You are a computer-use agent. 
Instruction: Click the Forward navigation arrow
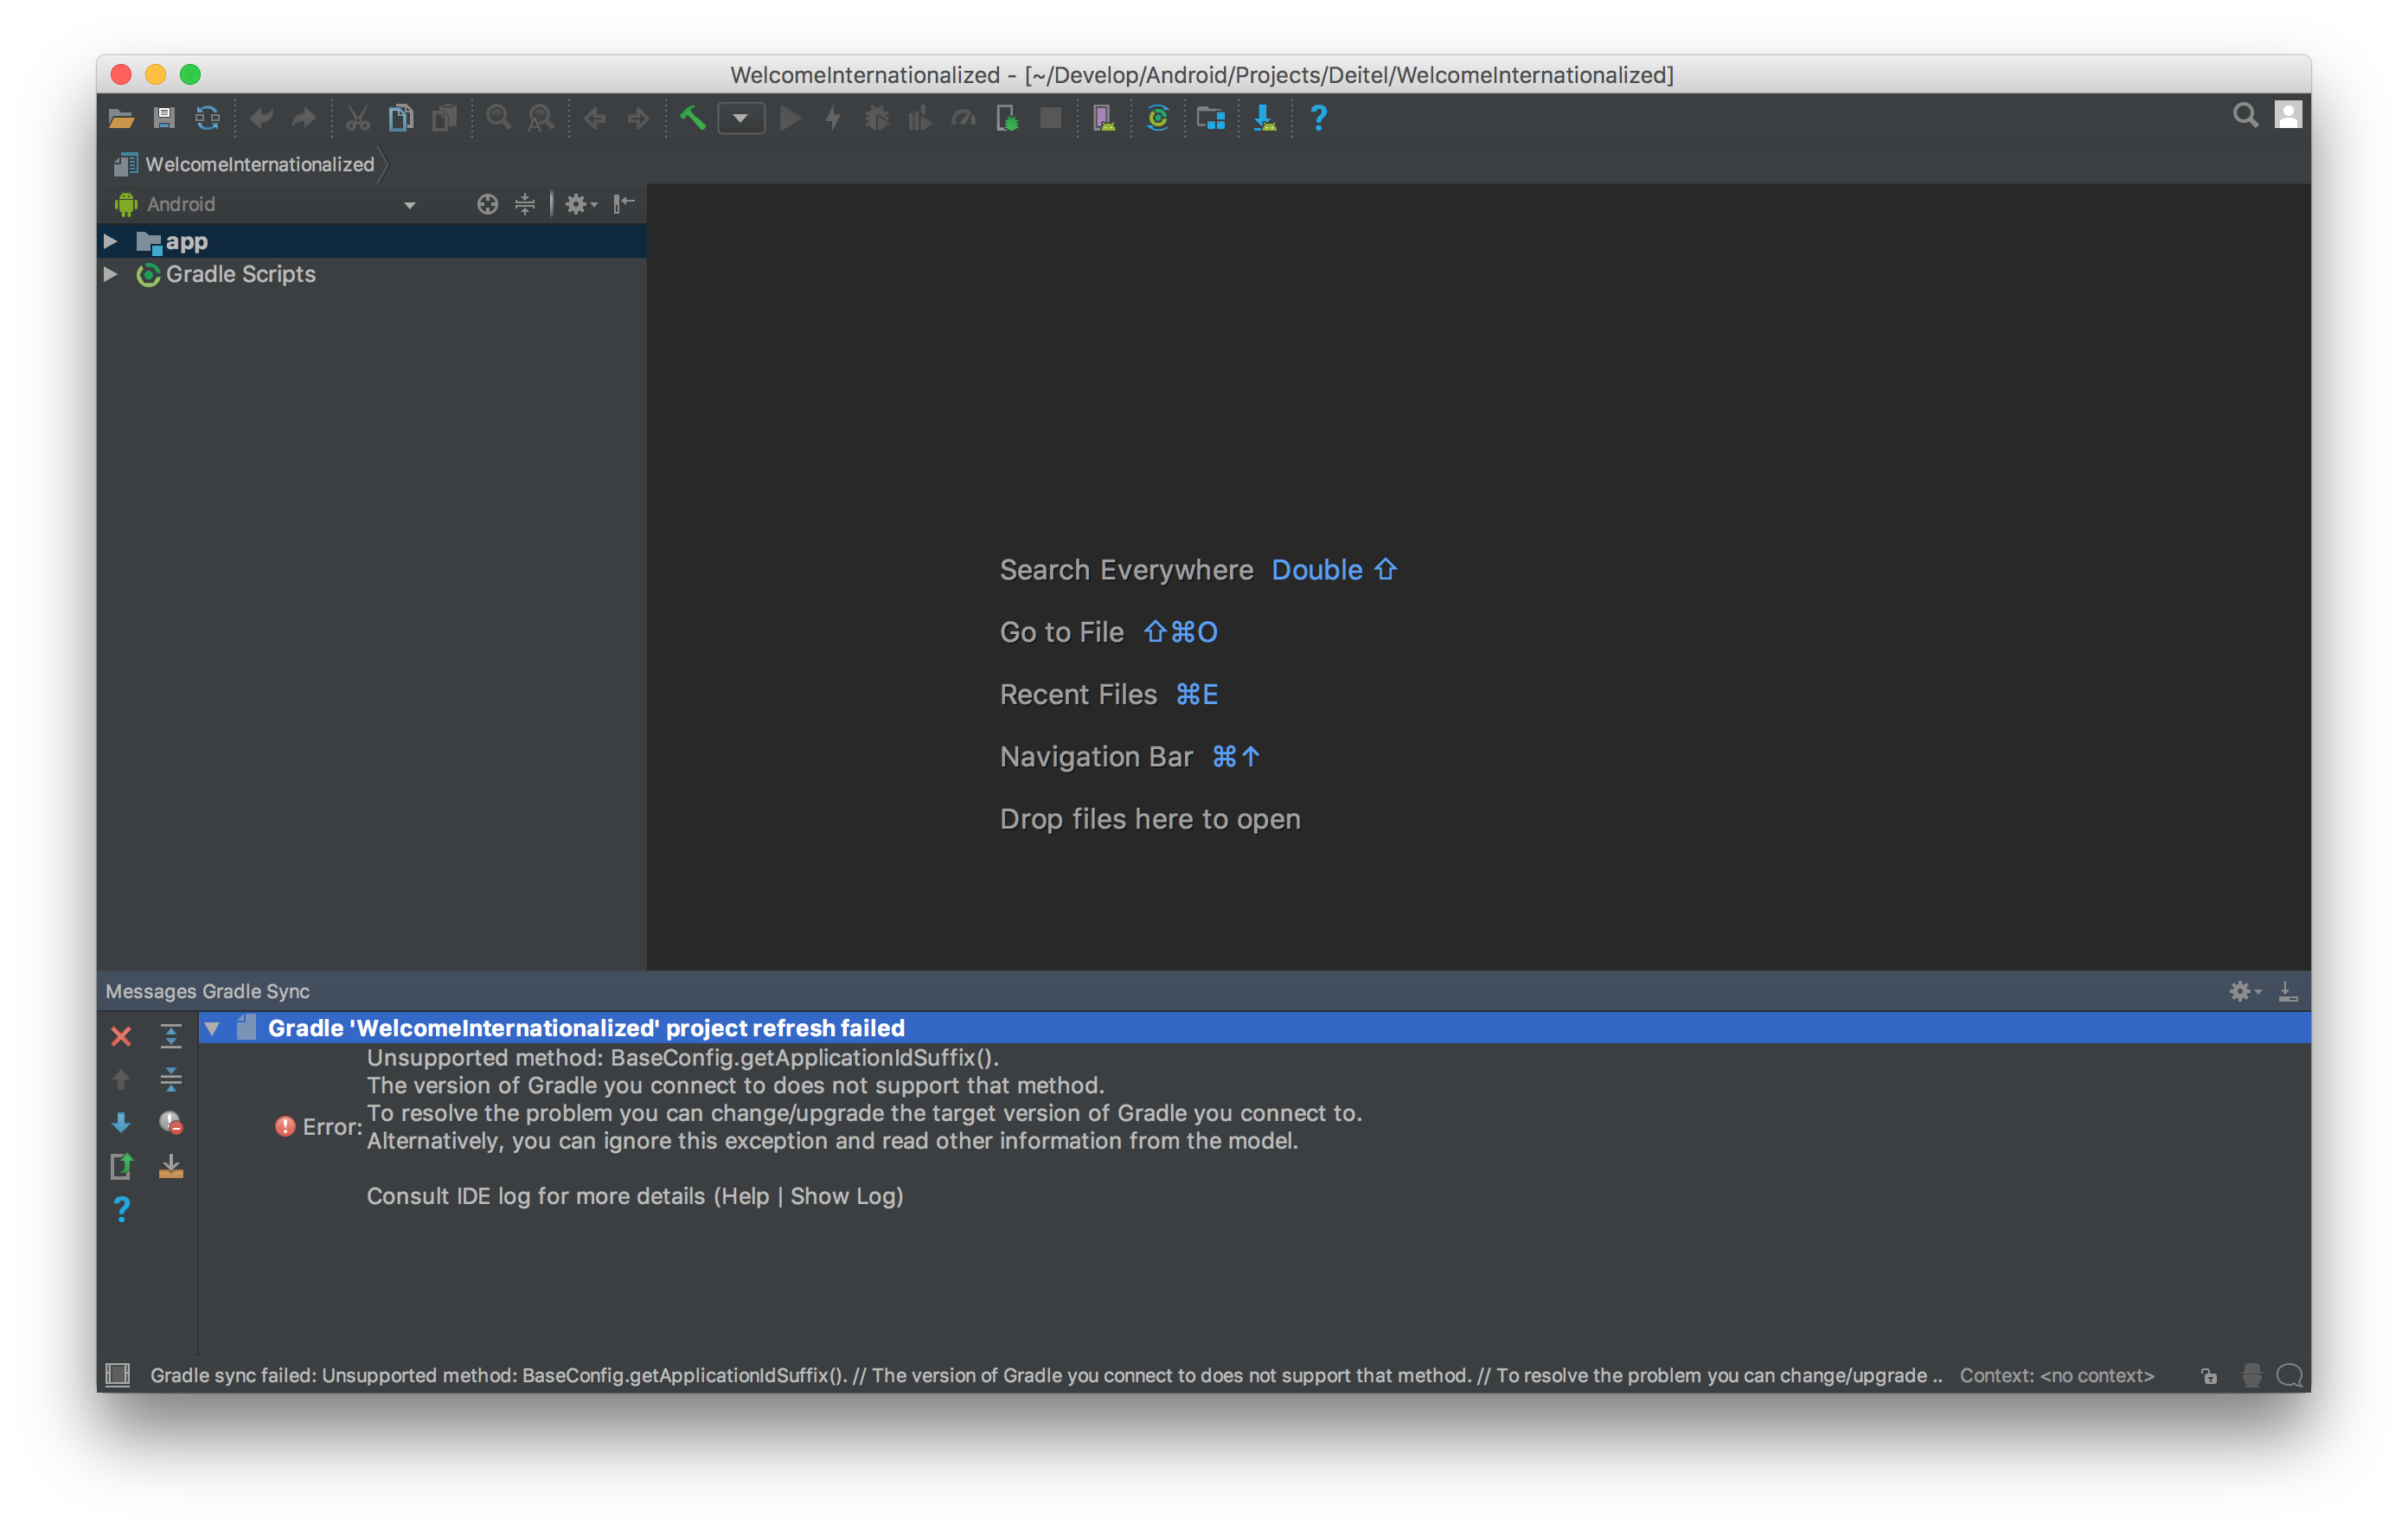(638, 119)
